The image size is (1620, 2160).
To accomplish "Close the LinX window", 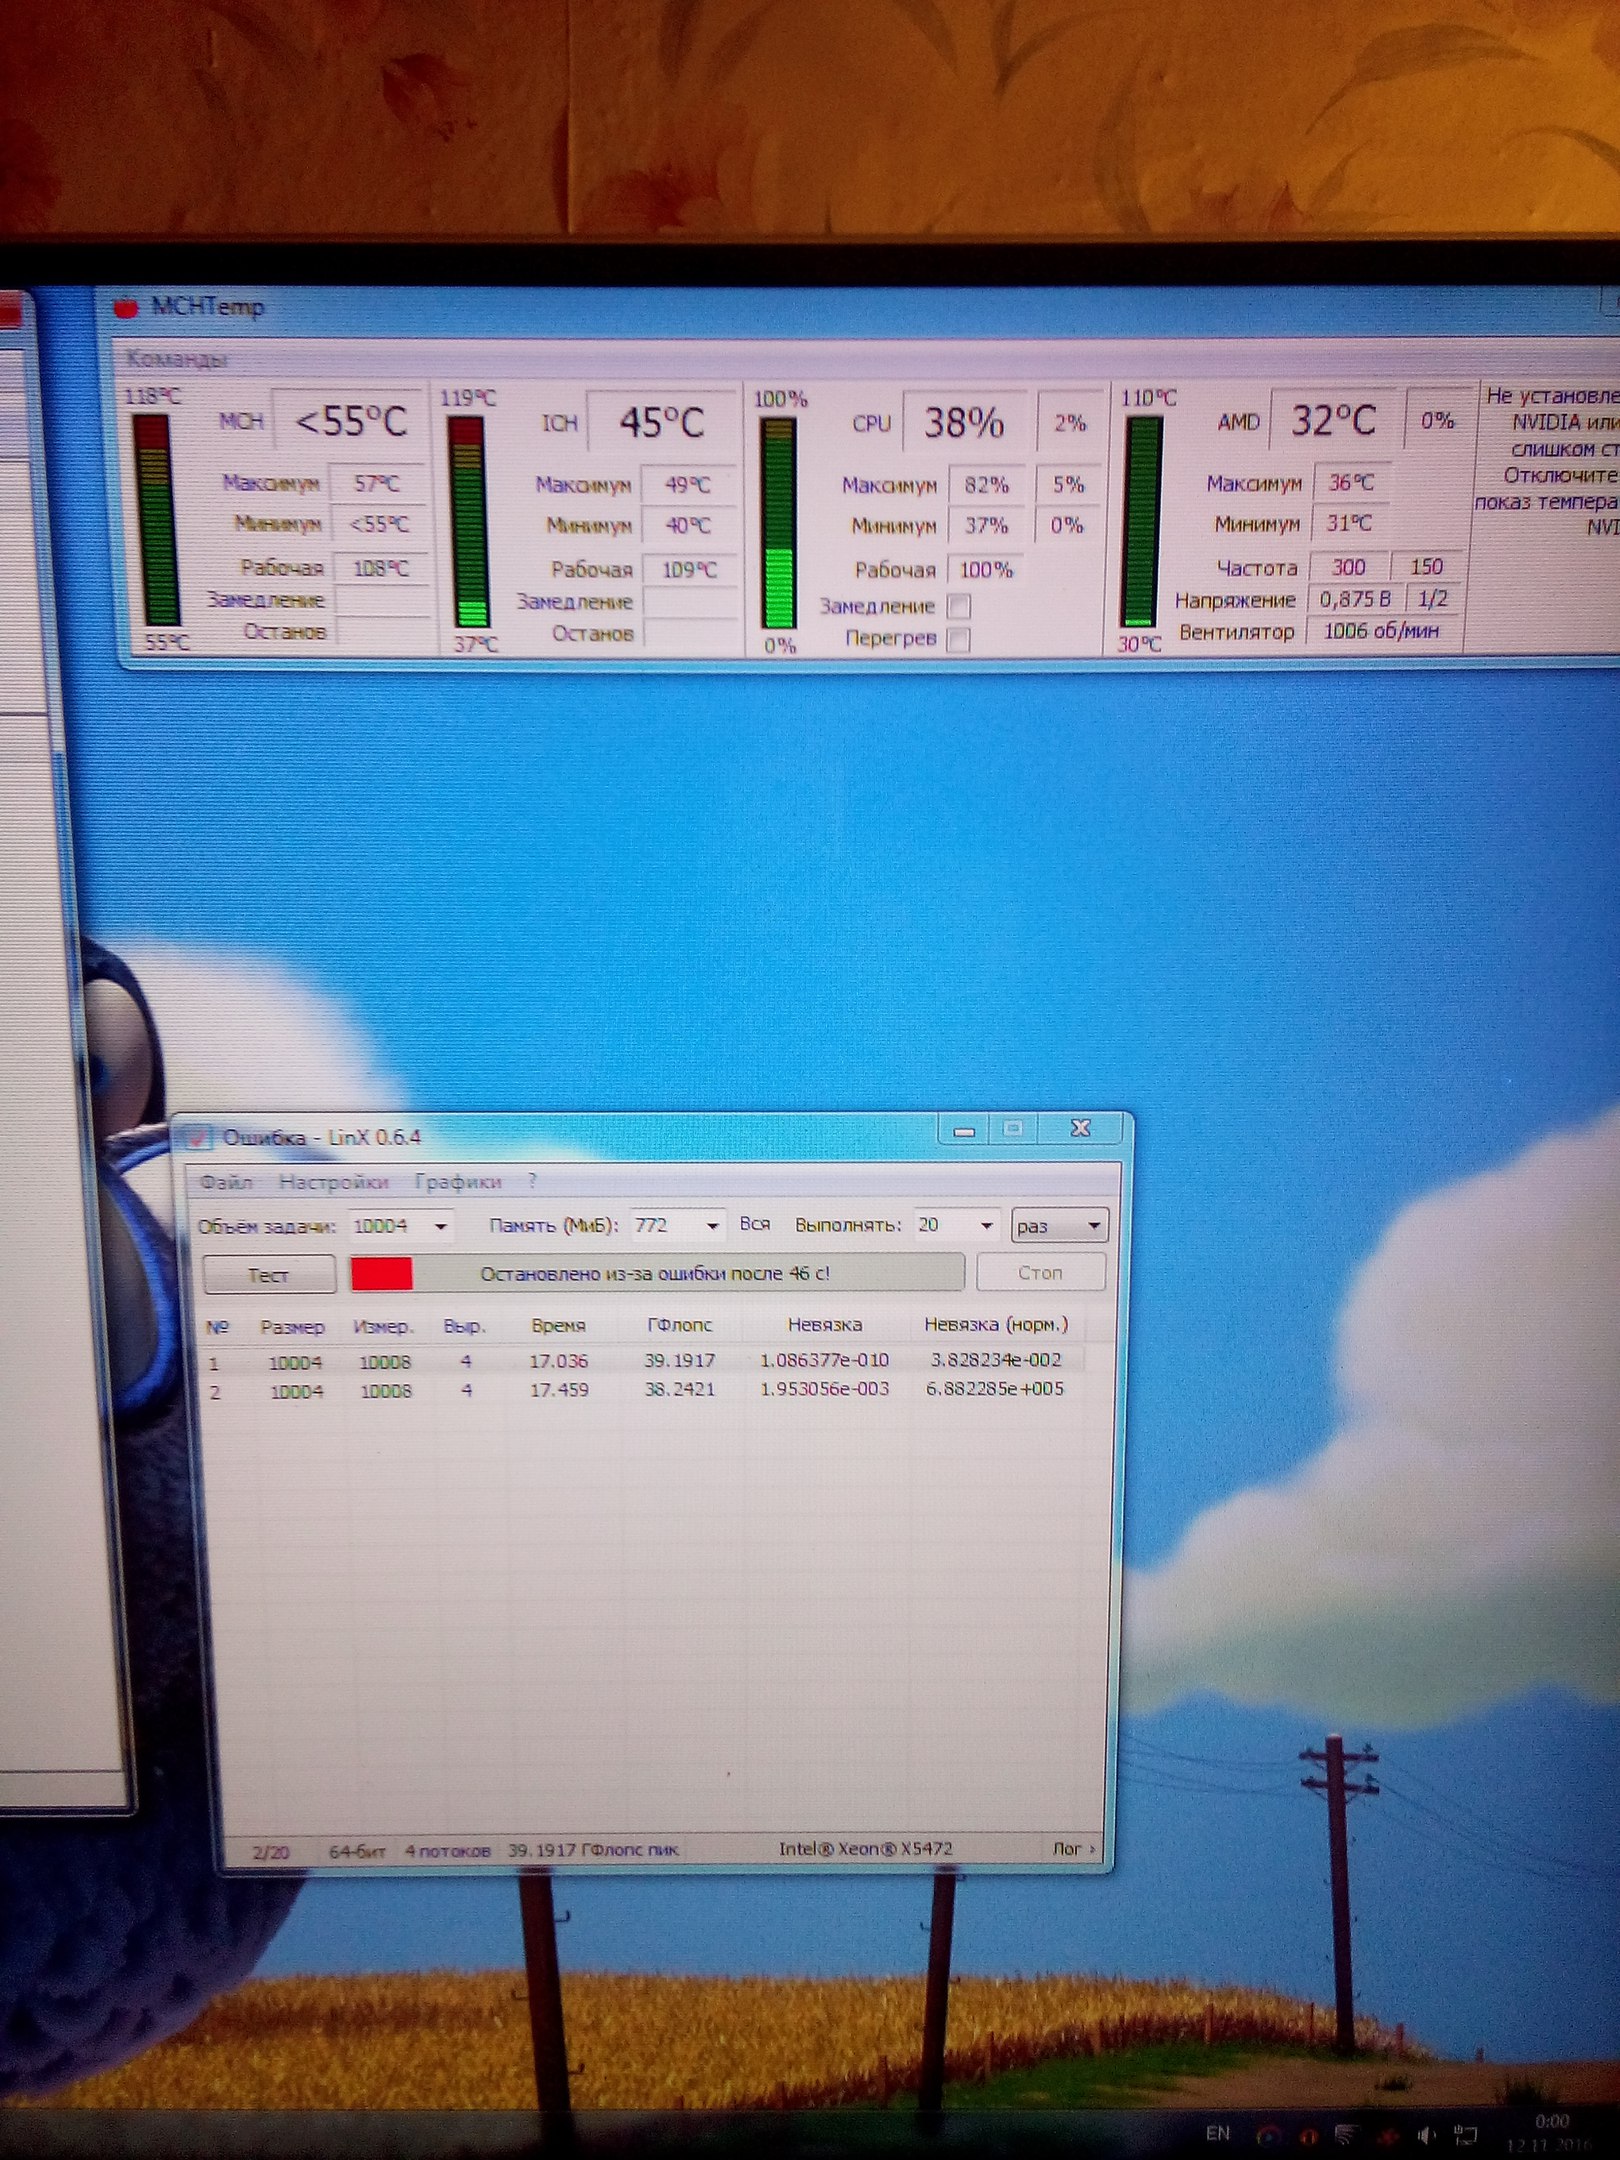I will coord(1081,1129).
